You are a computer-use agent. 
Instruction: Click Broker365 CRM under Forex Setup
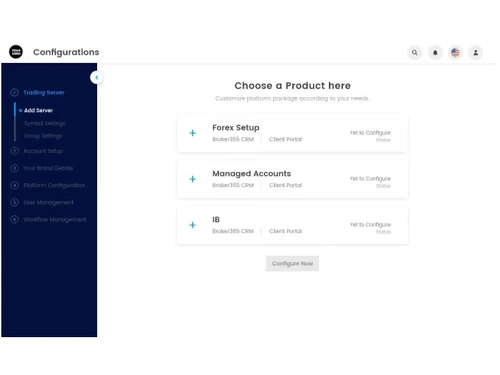point(233,139)
